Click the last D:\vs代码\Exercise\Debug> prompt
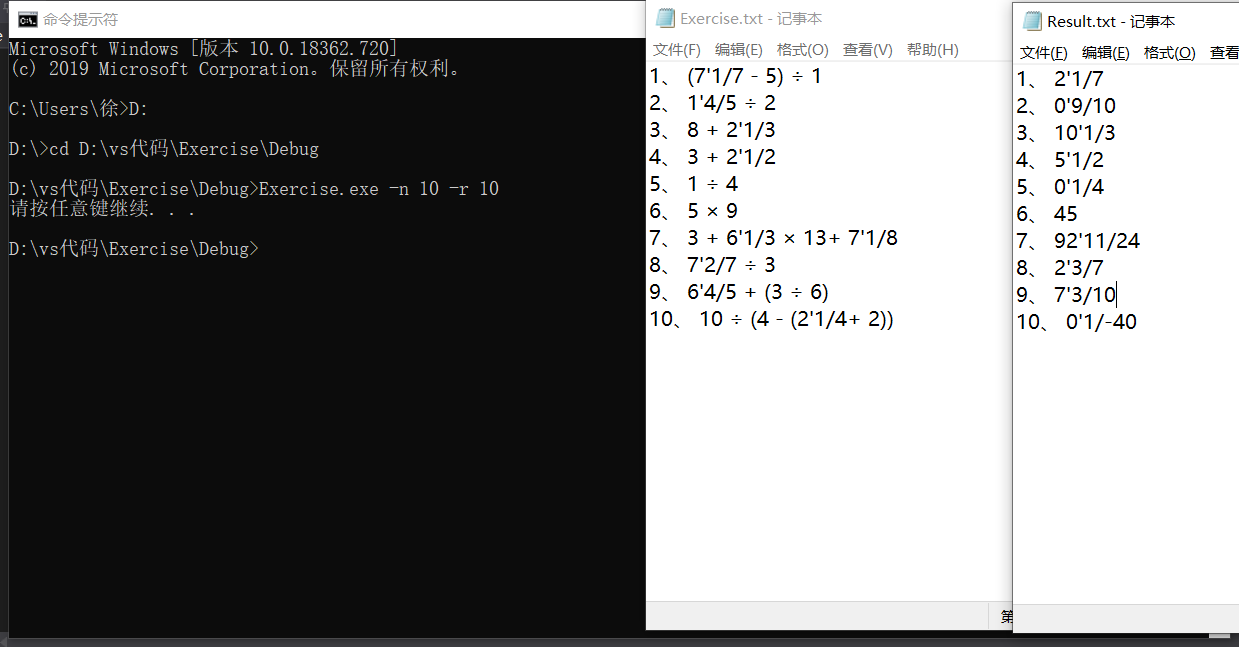The height and width of the screenshot is (647, 1239). pyautogui.click(x=133, y=249)
